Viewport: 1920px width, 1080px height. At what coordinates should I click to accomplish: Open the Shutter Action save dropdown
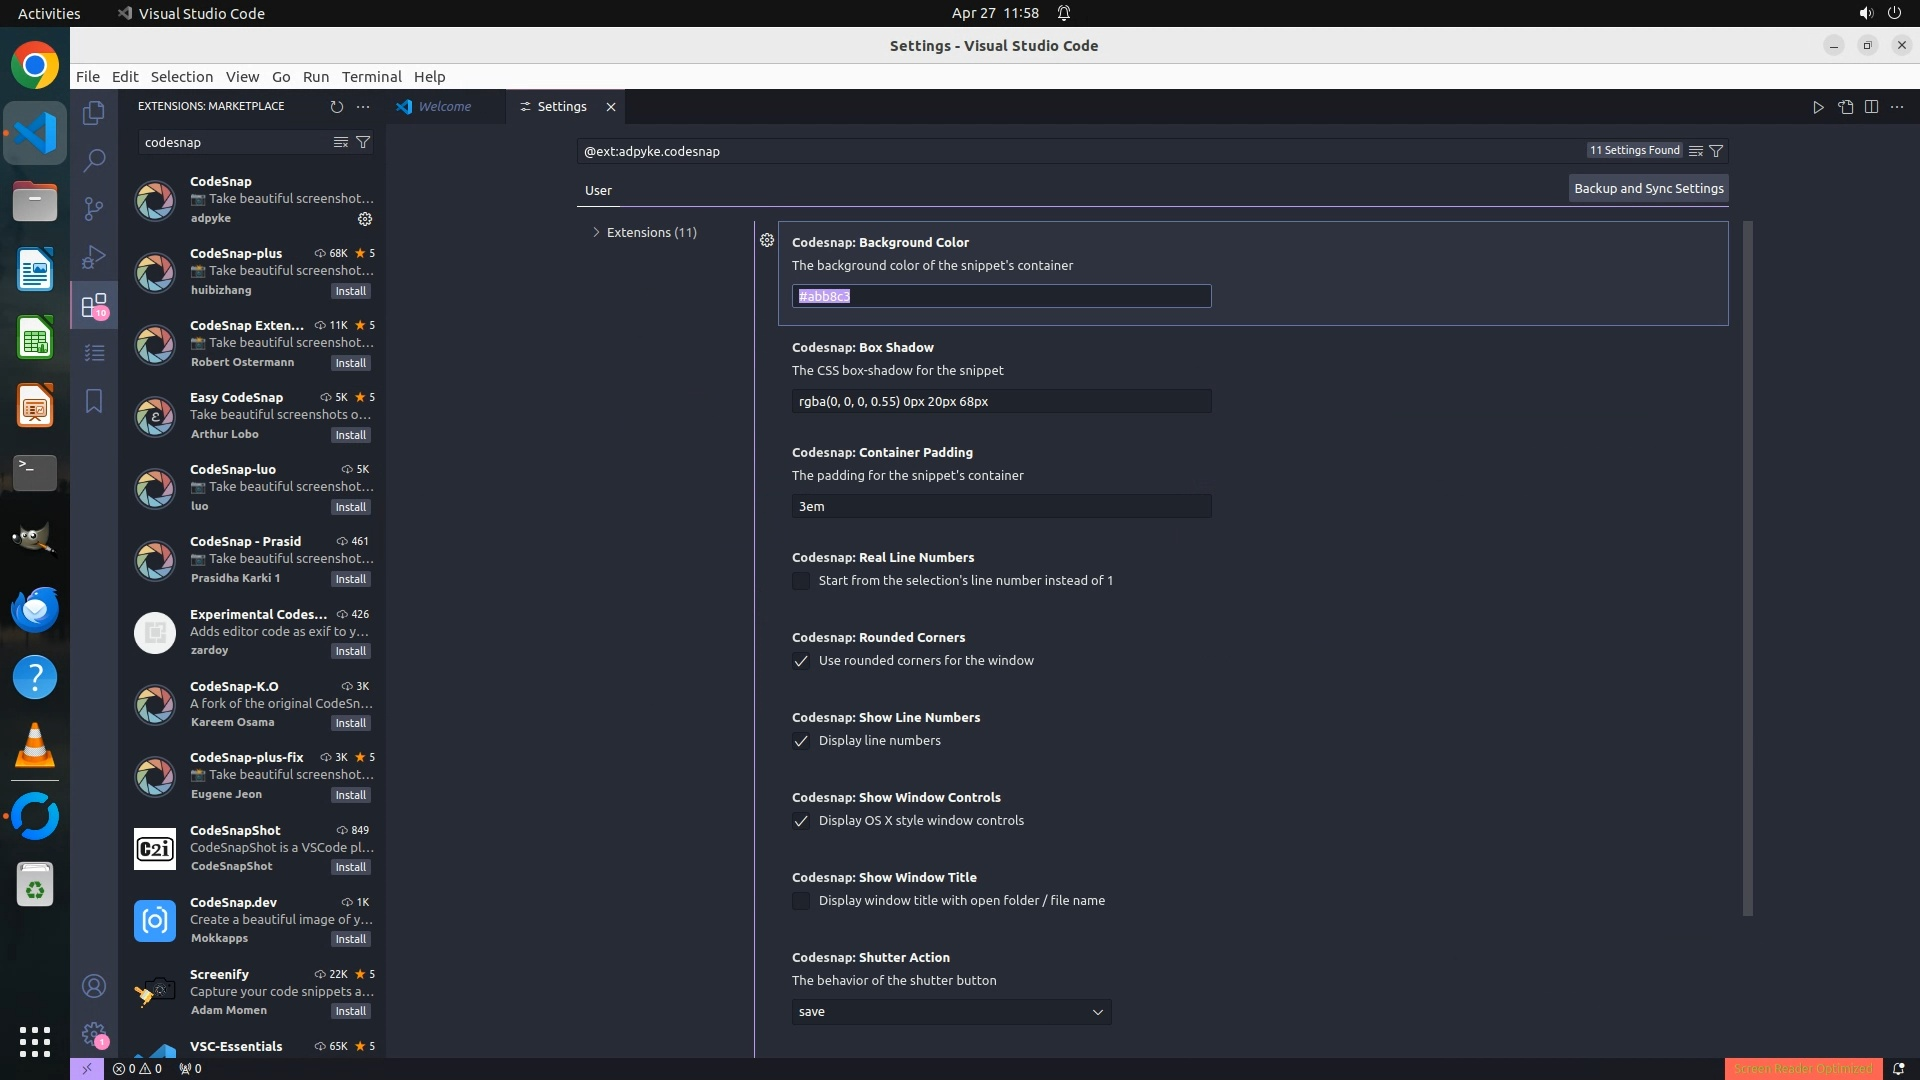point(951,1012)
